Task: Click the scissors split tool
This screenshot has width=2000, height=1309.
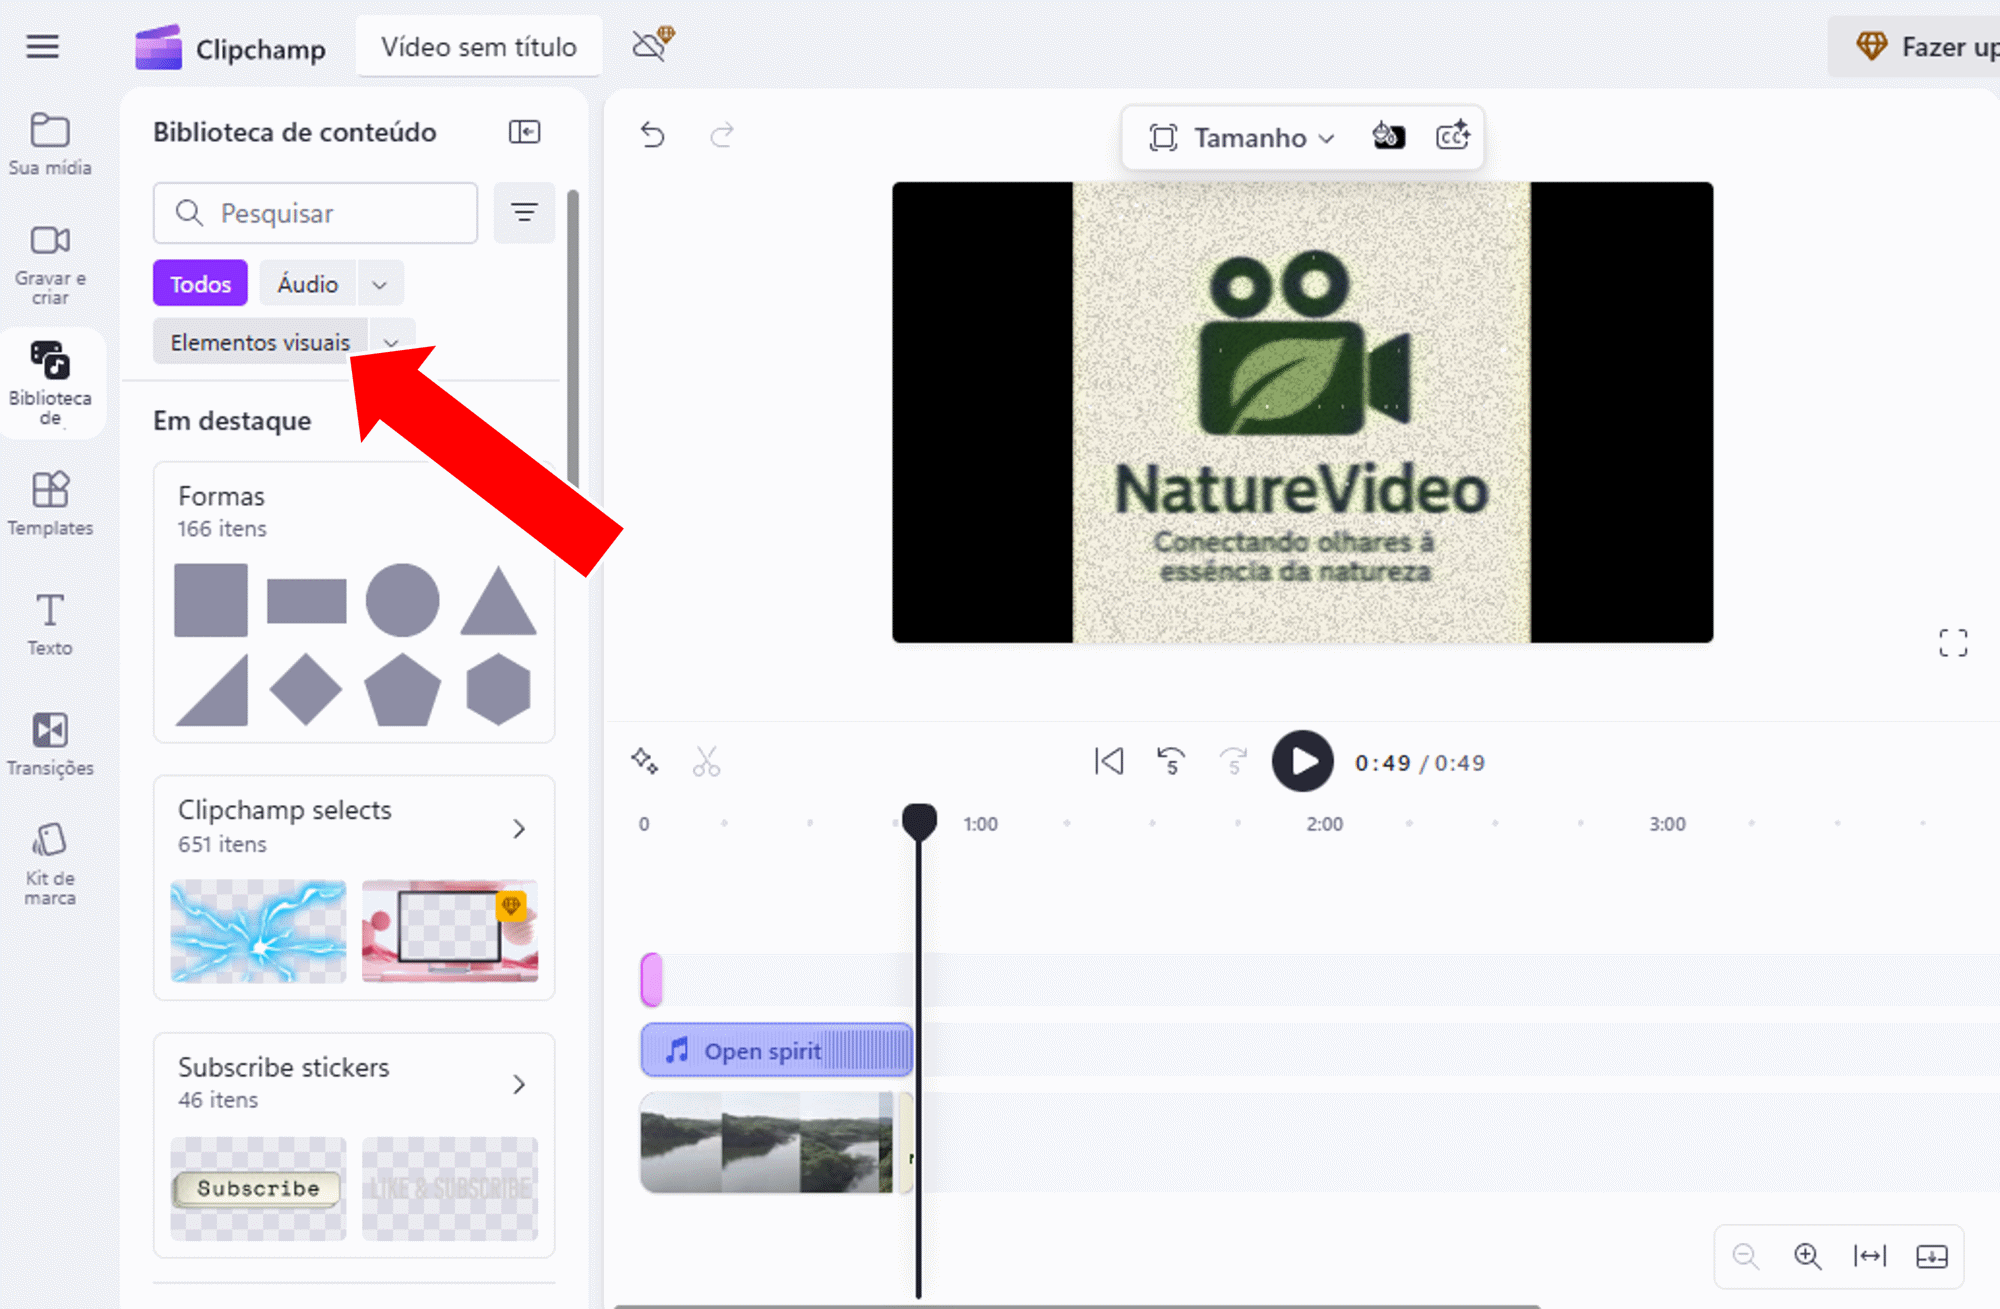Action: coord(706,762)
